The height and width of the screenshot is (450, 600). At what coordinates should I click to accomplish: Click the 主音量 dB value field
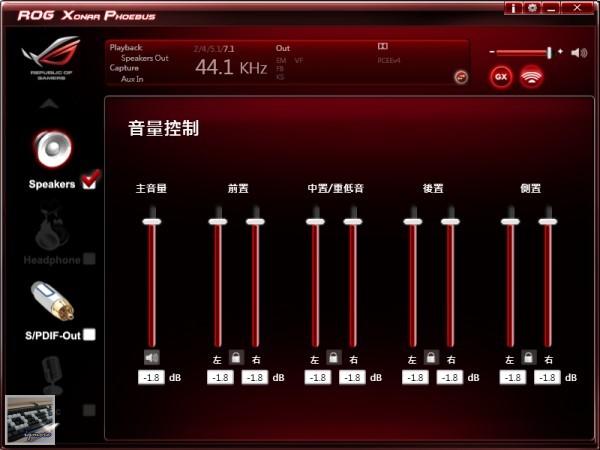point(152,377)
